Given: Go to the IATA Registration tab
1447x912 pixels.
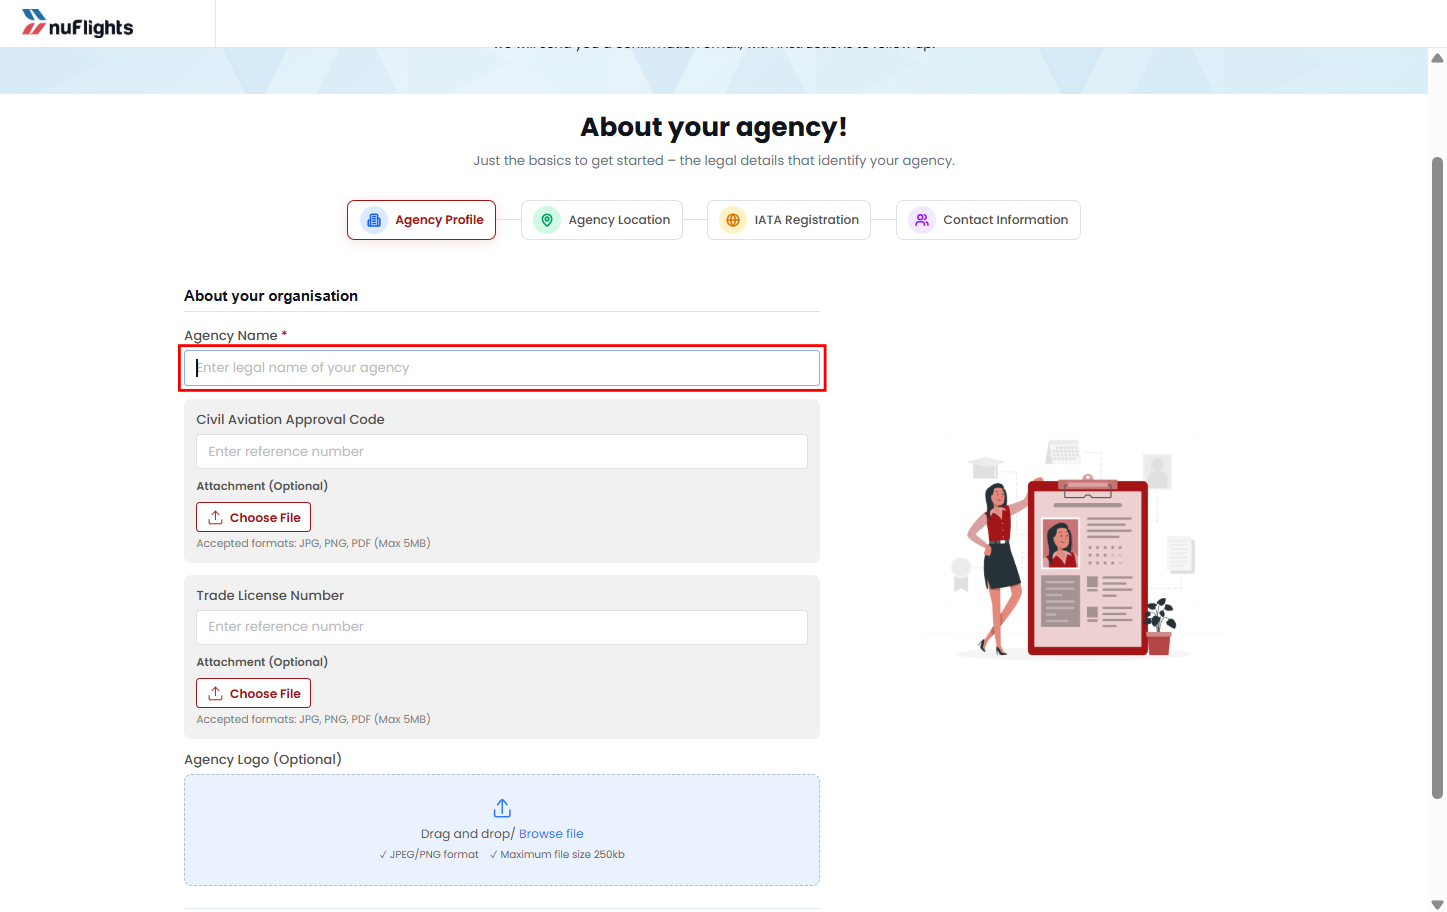Looking at the screenshot, I should click(x=789, y=220).
